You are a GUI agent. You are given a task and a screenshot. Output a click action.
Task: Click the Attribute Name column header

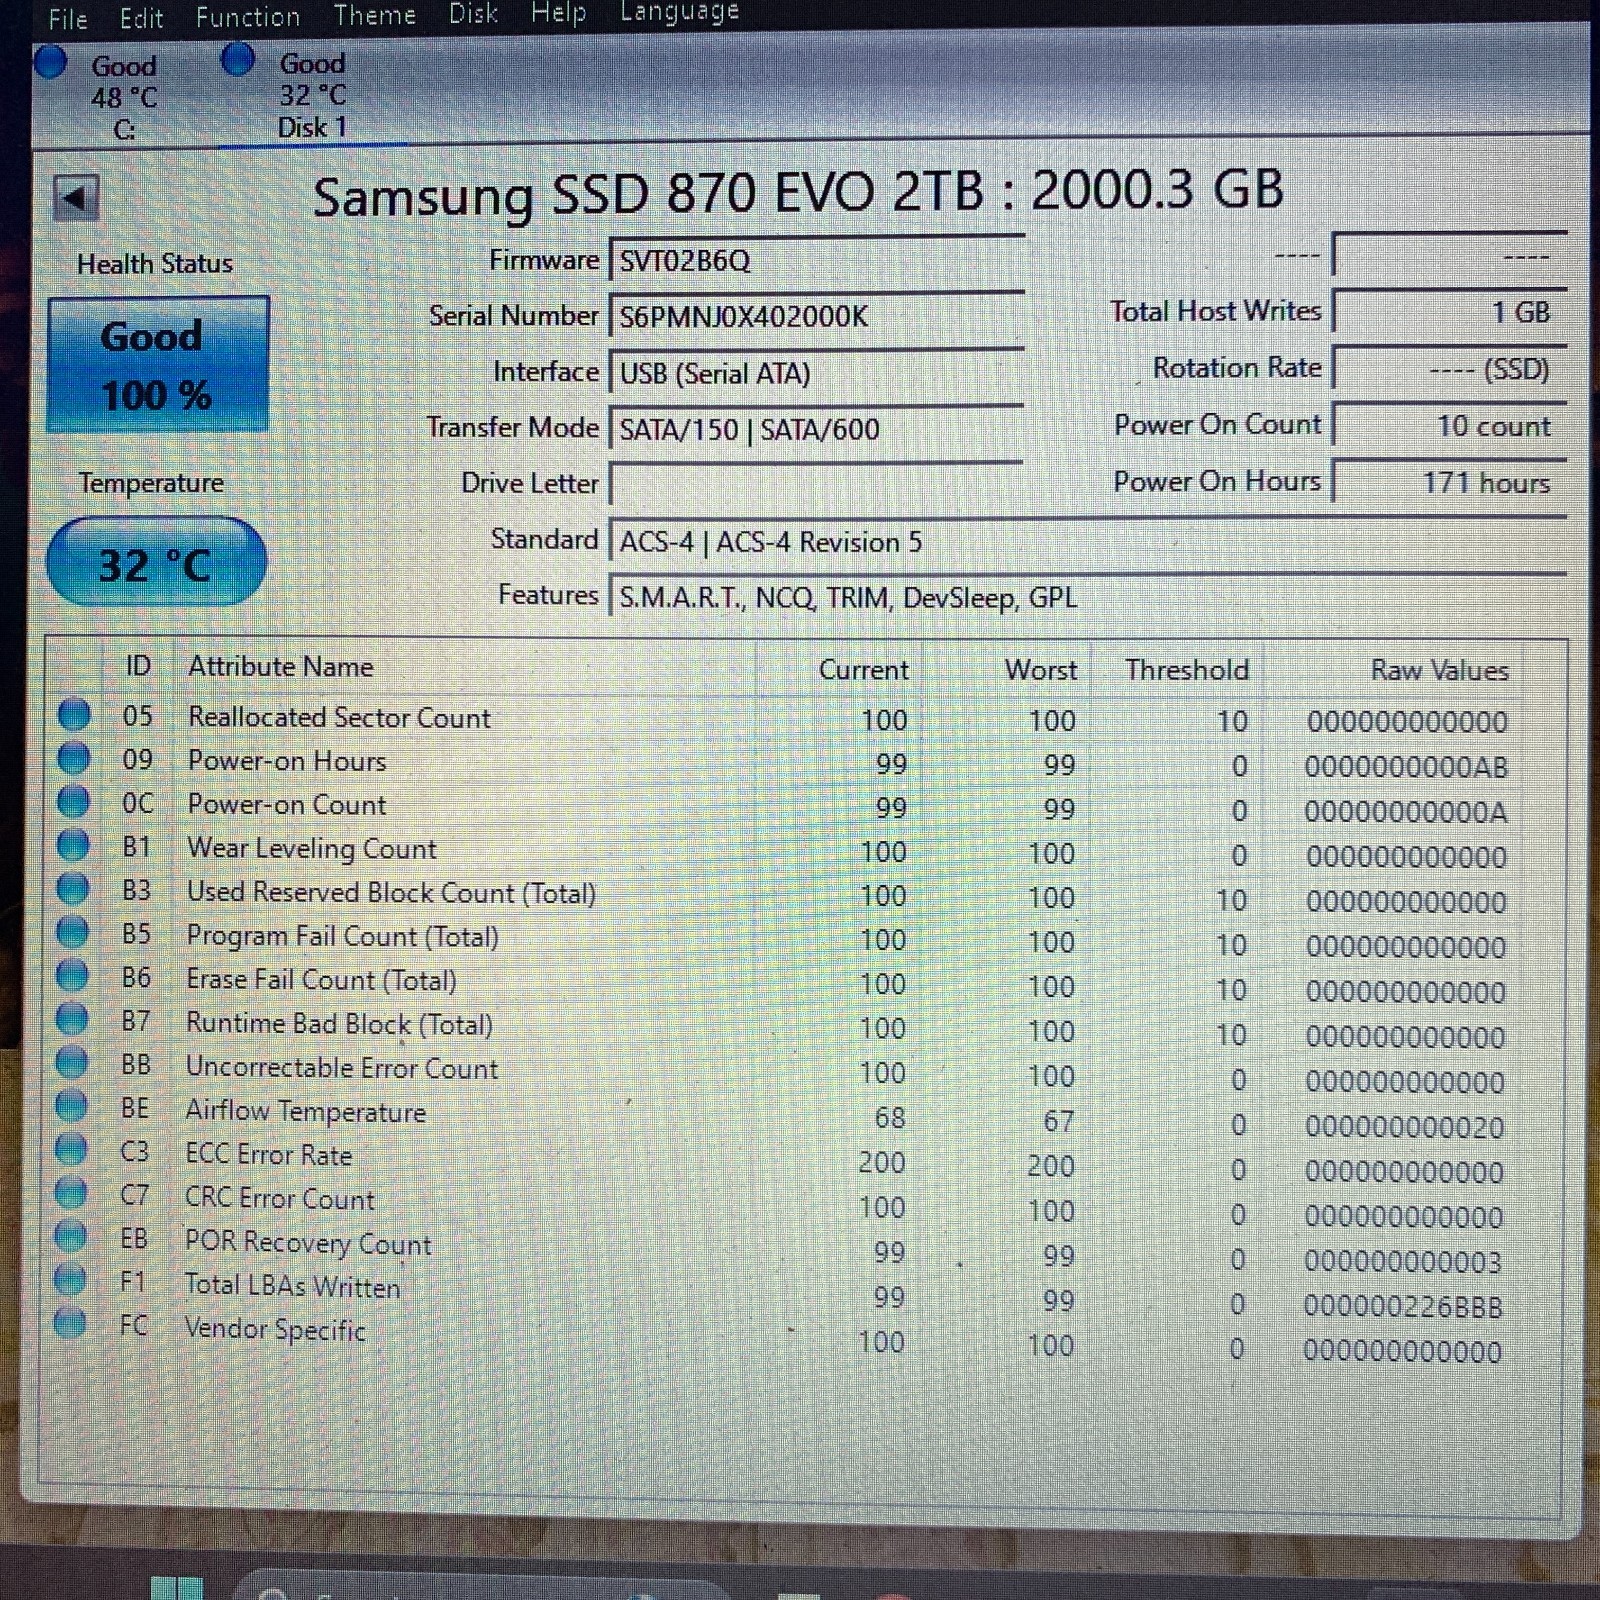point(281,666)
